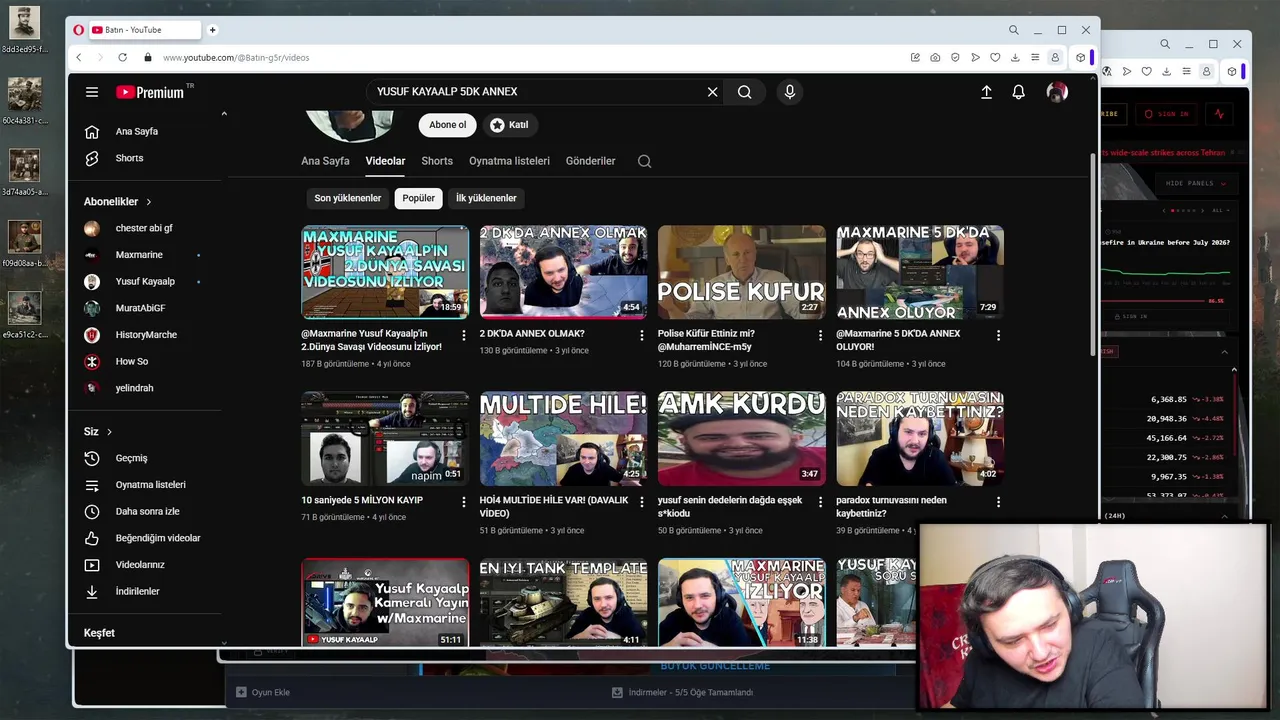This screenshot has width=1280, height=720.
Task: Open the Opera menu logo
Action: [x=78, y=30]
